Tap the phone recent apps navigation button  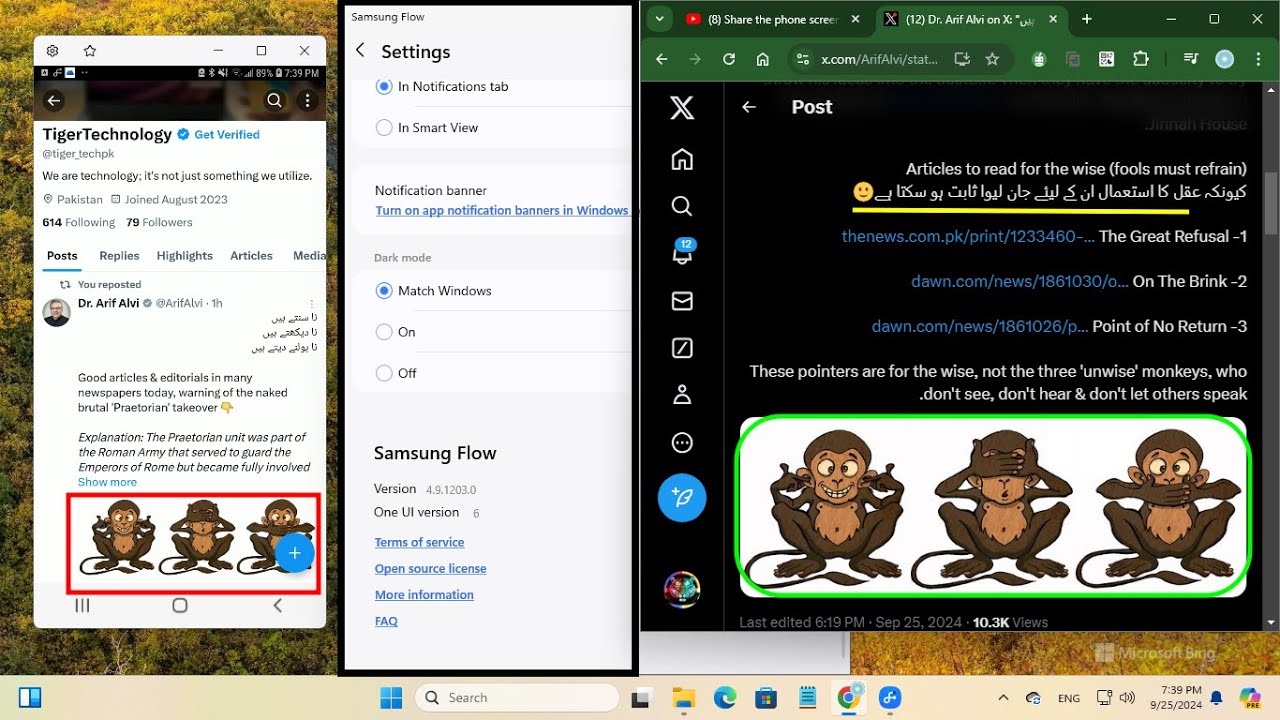83,605
